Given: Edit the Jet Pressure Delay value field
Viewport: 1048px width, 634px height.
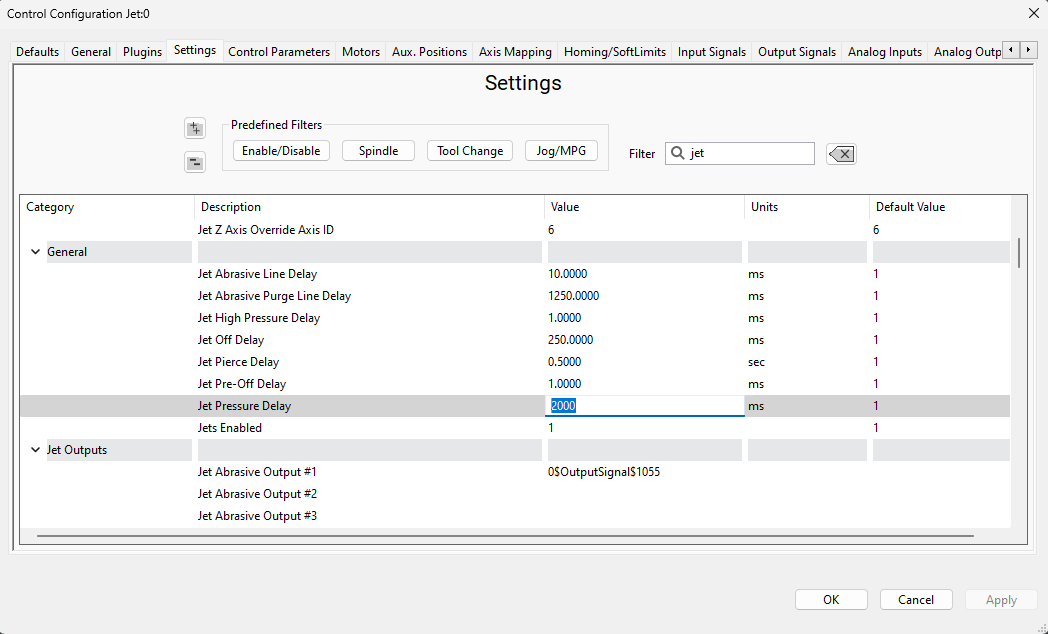Looking at the screenshot, I should click(644, 406).
